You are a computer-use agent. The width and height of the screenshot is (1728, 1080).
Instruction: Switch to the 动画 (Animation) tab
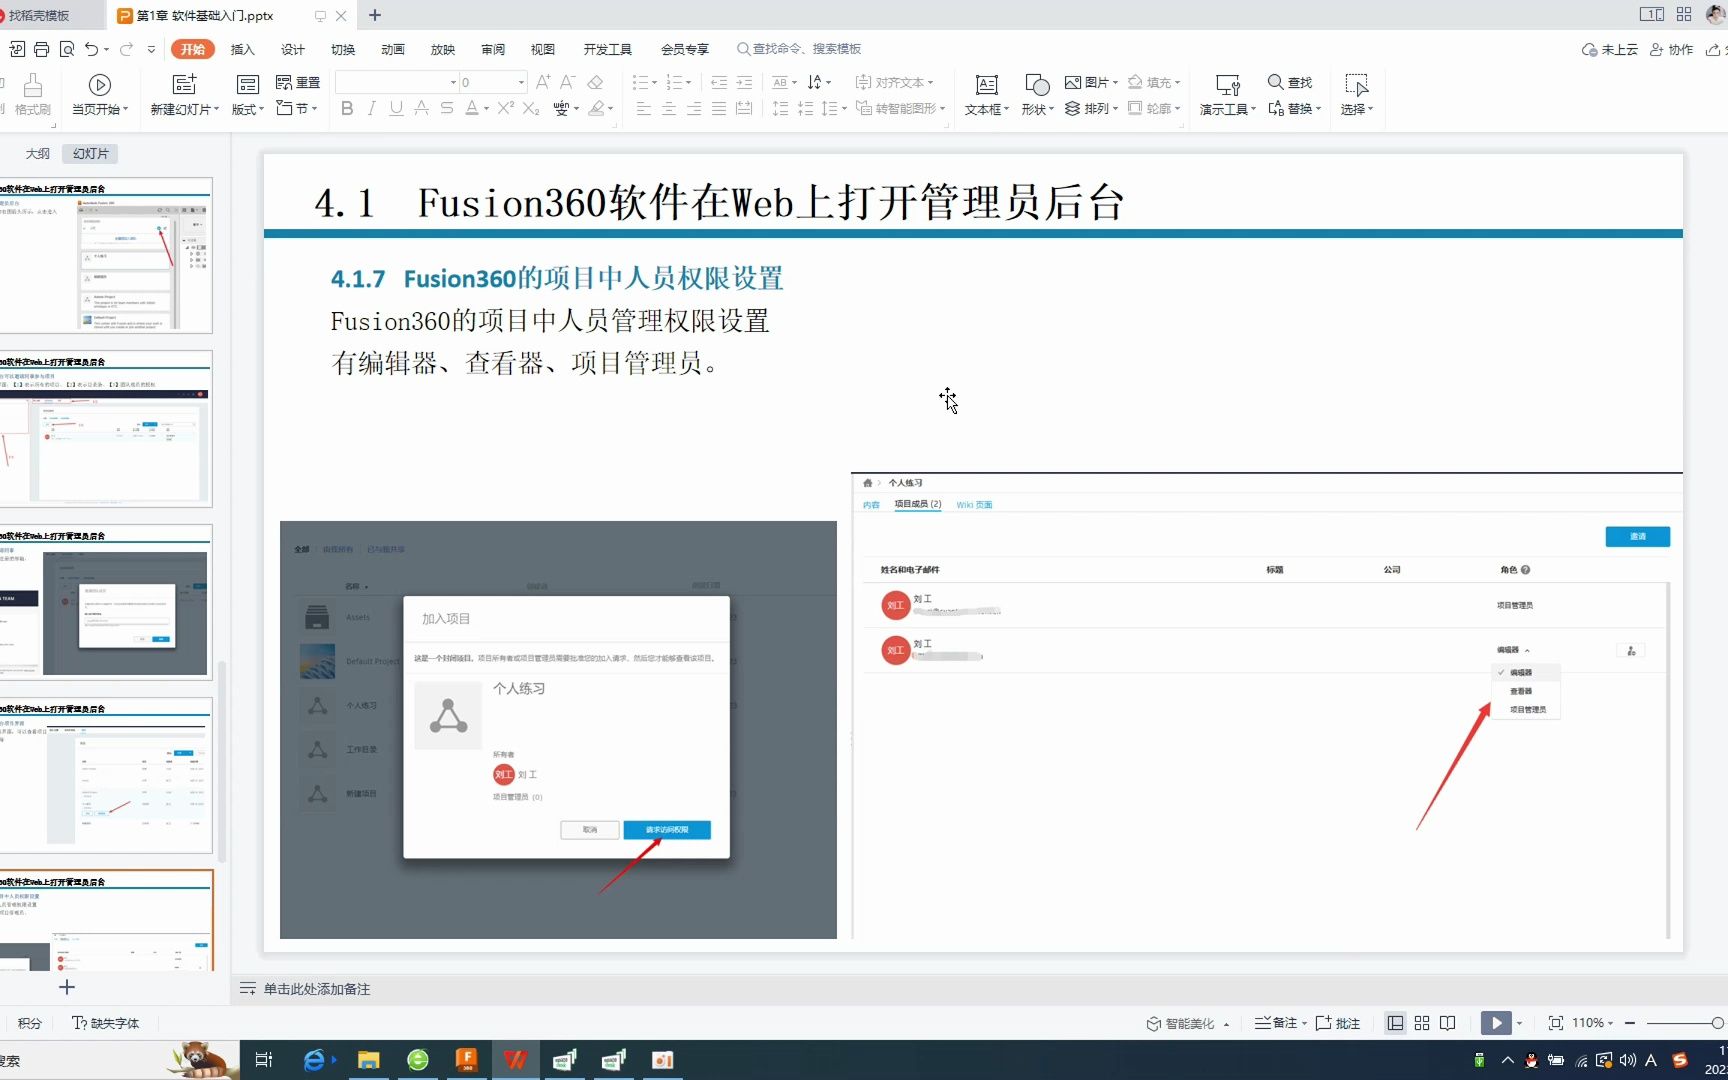point(393,49)
